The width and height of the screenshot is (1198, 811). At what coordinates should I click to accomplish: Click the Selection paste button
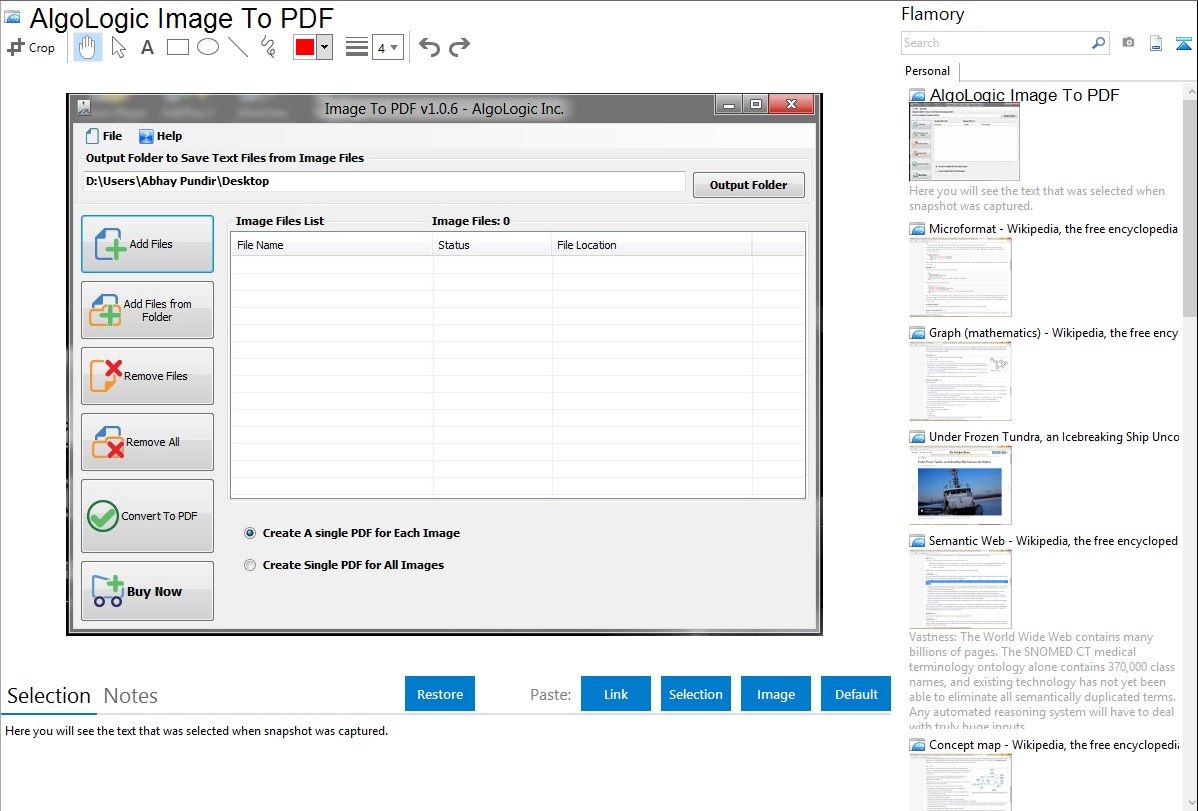696,694
